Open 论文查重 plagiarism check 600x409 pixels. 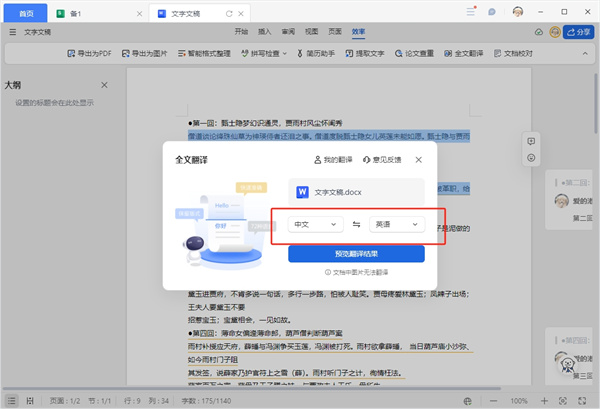coord(414,54)
